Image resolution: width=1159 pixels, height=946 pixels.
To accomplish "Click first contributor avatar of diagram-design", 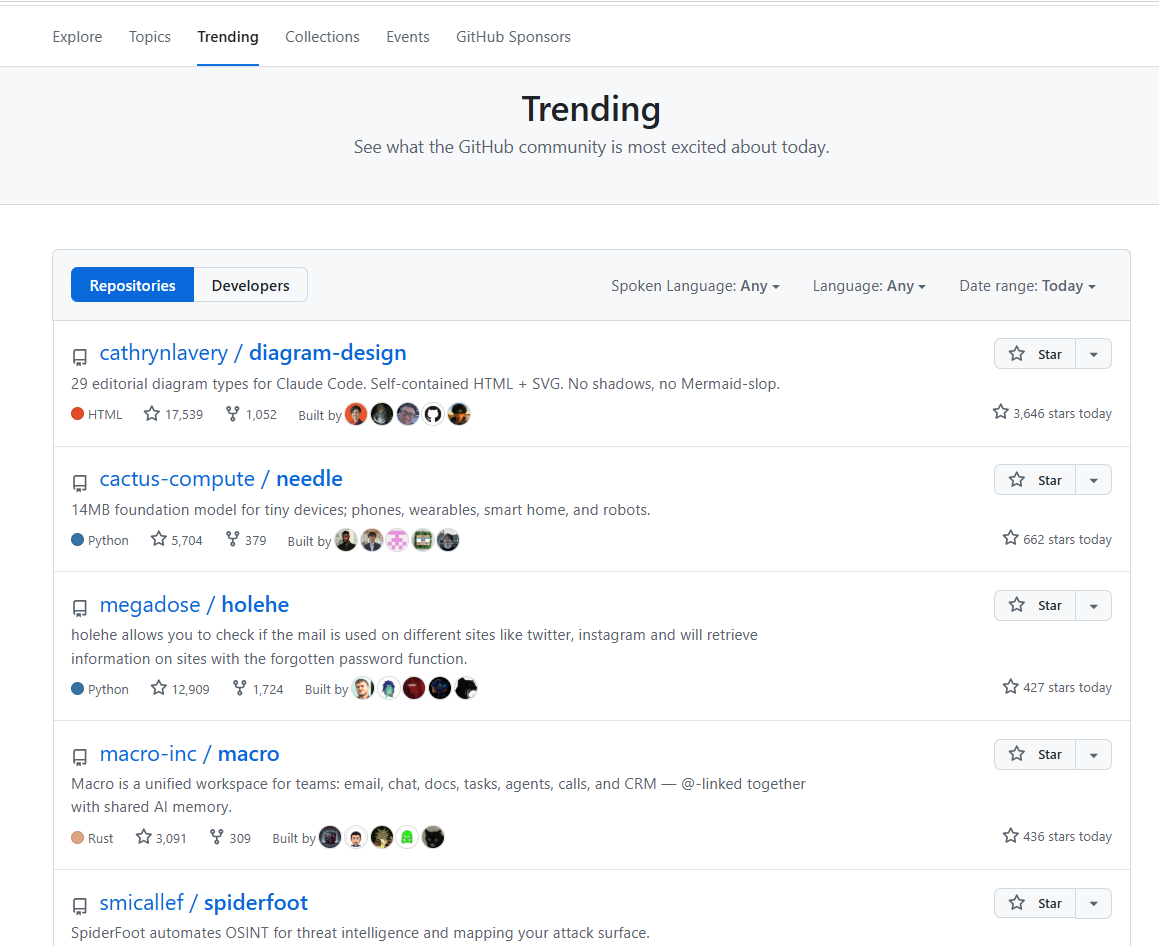I will [356, 414].
